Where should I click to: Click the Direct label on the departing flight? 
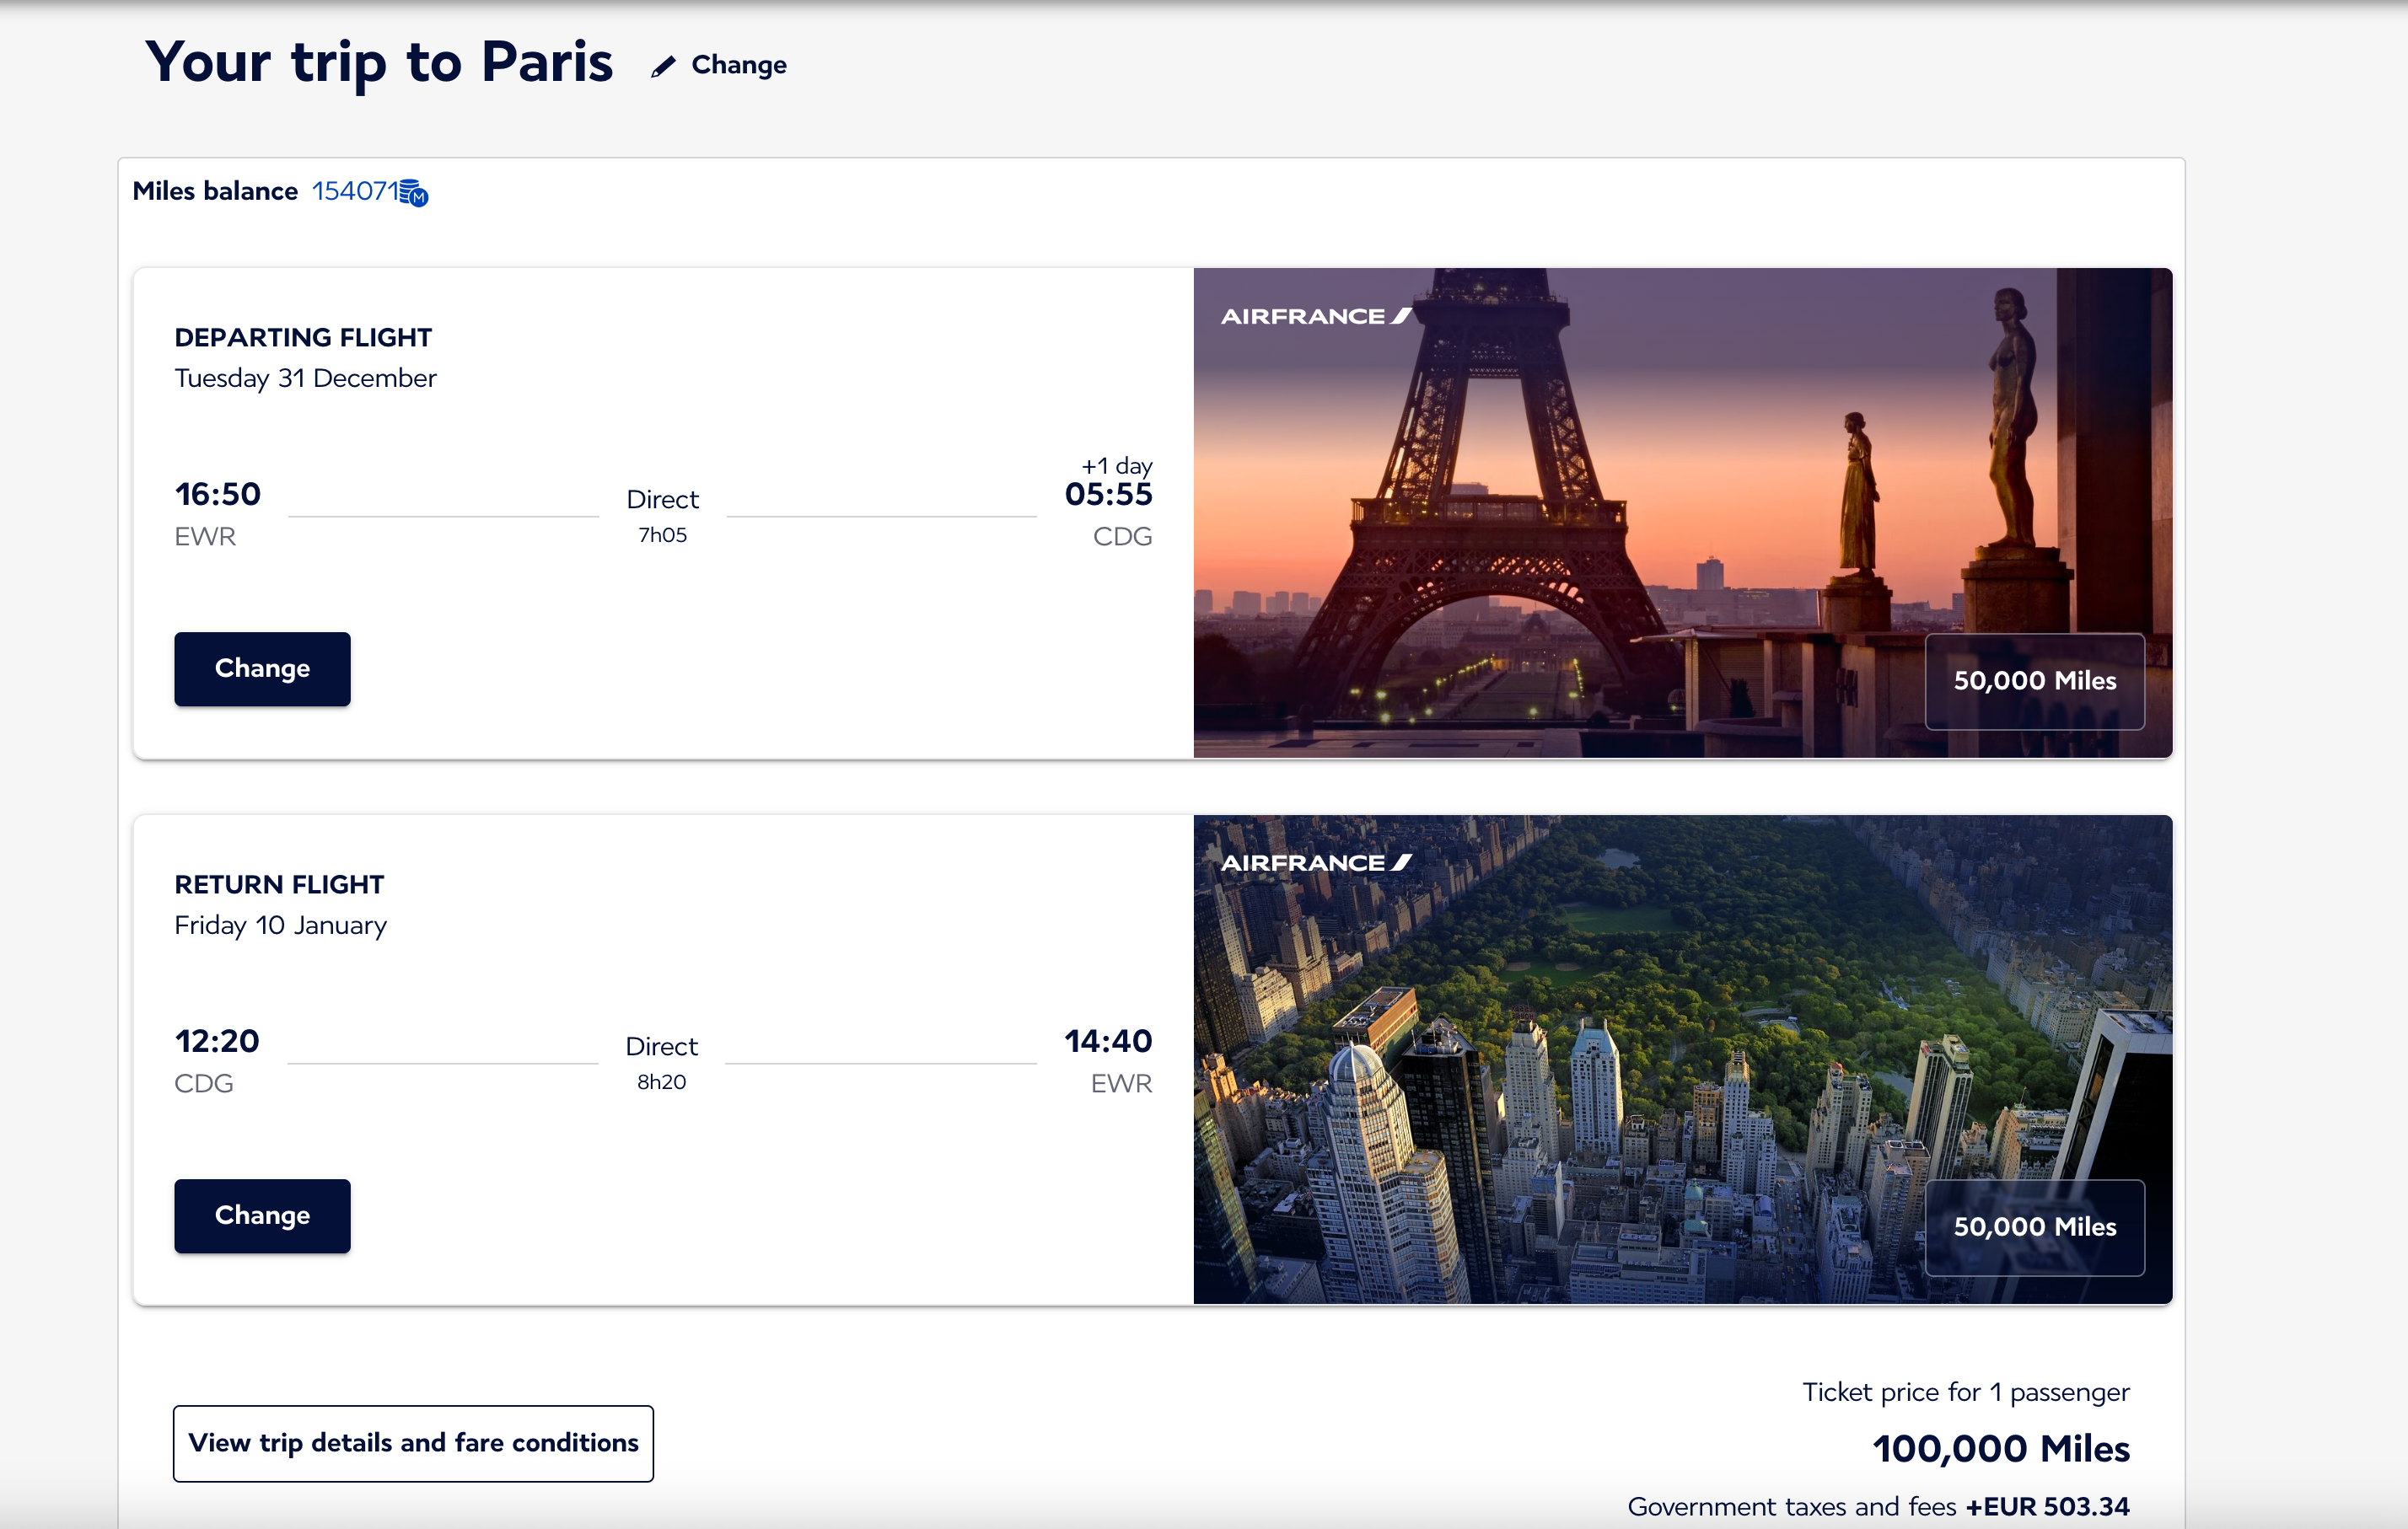coord(662,499)
